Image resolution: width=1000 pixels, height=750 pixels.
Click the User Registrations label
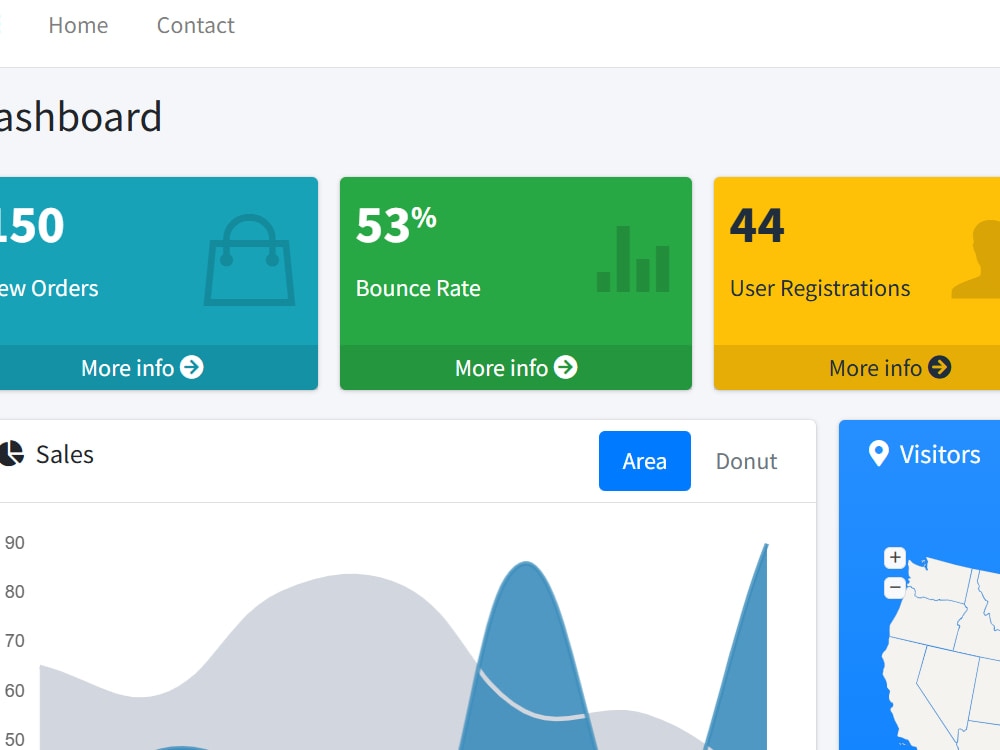click(x=820, y=288)
